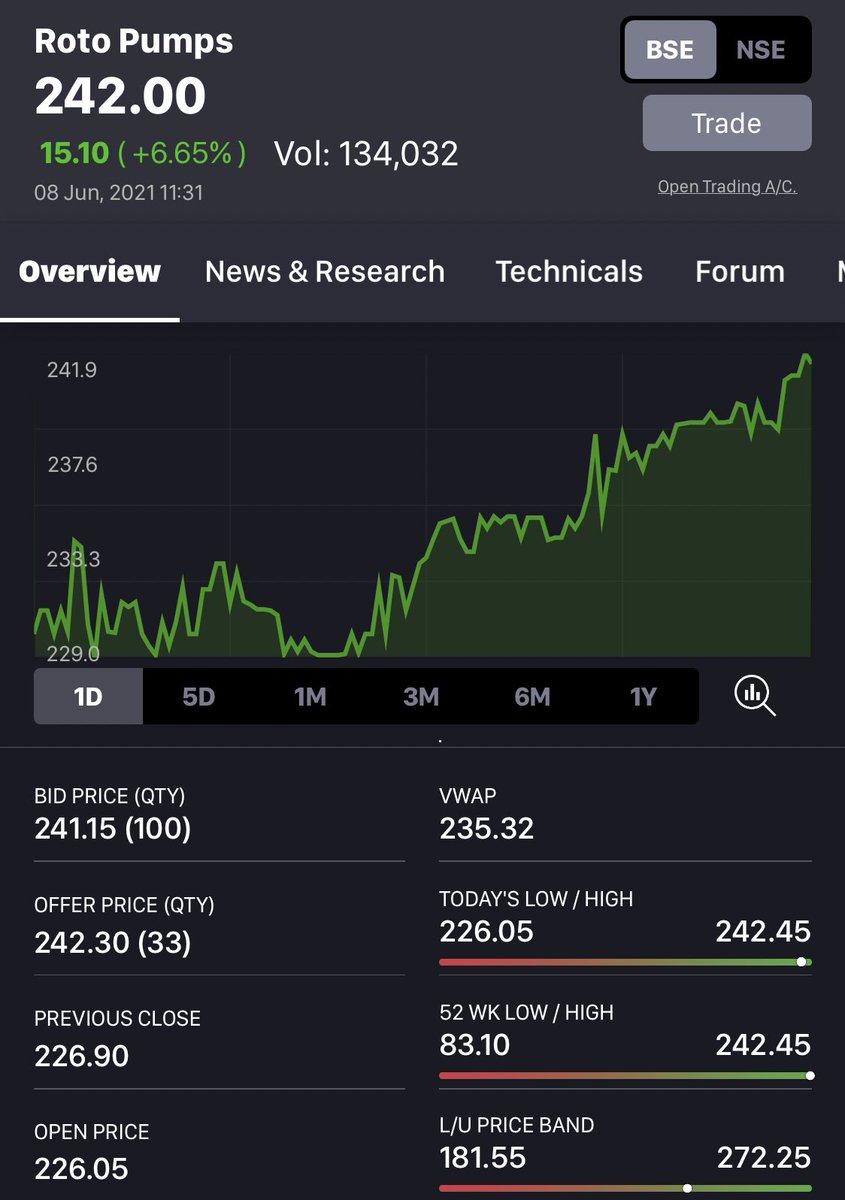This screenshot has width=845, height=1200.
Task: Tap the bid price 241.15 (100)
Action: coord(113,828)
